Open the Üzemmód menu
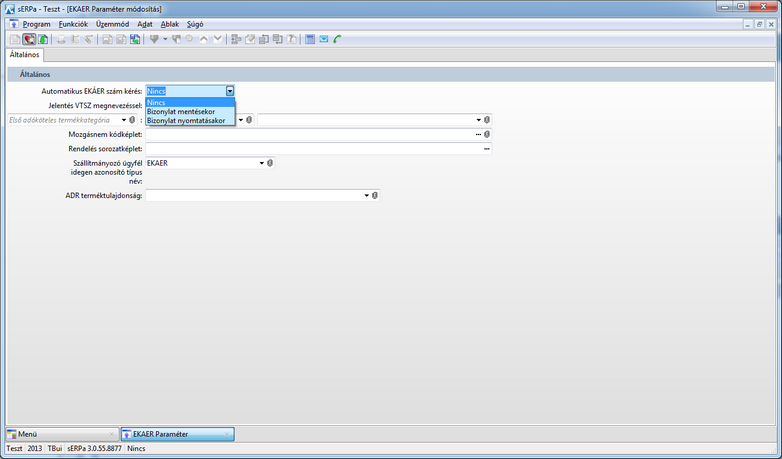Viewport: 782px width, 459px height. coord(113,24)
